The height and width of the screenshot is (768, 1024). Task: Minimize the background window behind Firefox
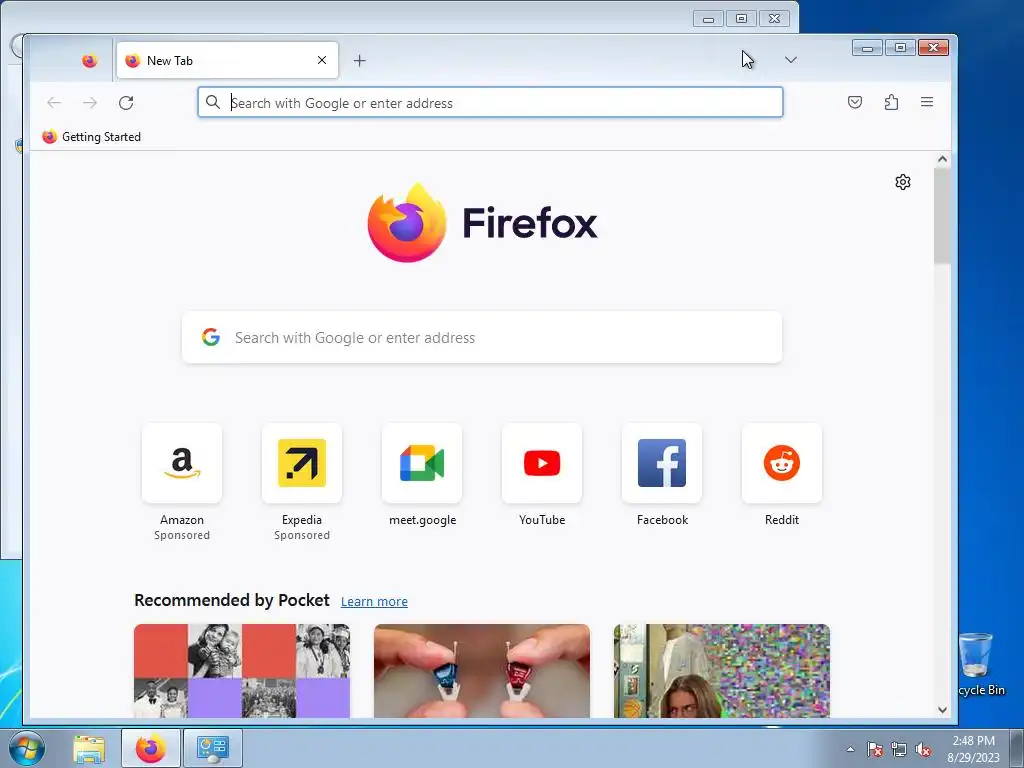tap(708, 19)
